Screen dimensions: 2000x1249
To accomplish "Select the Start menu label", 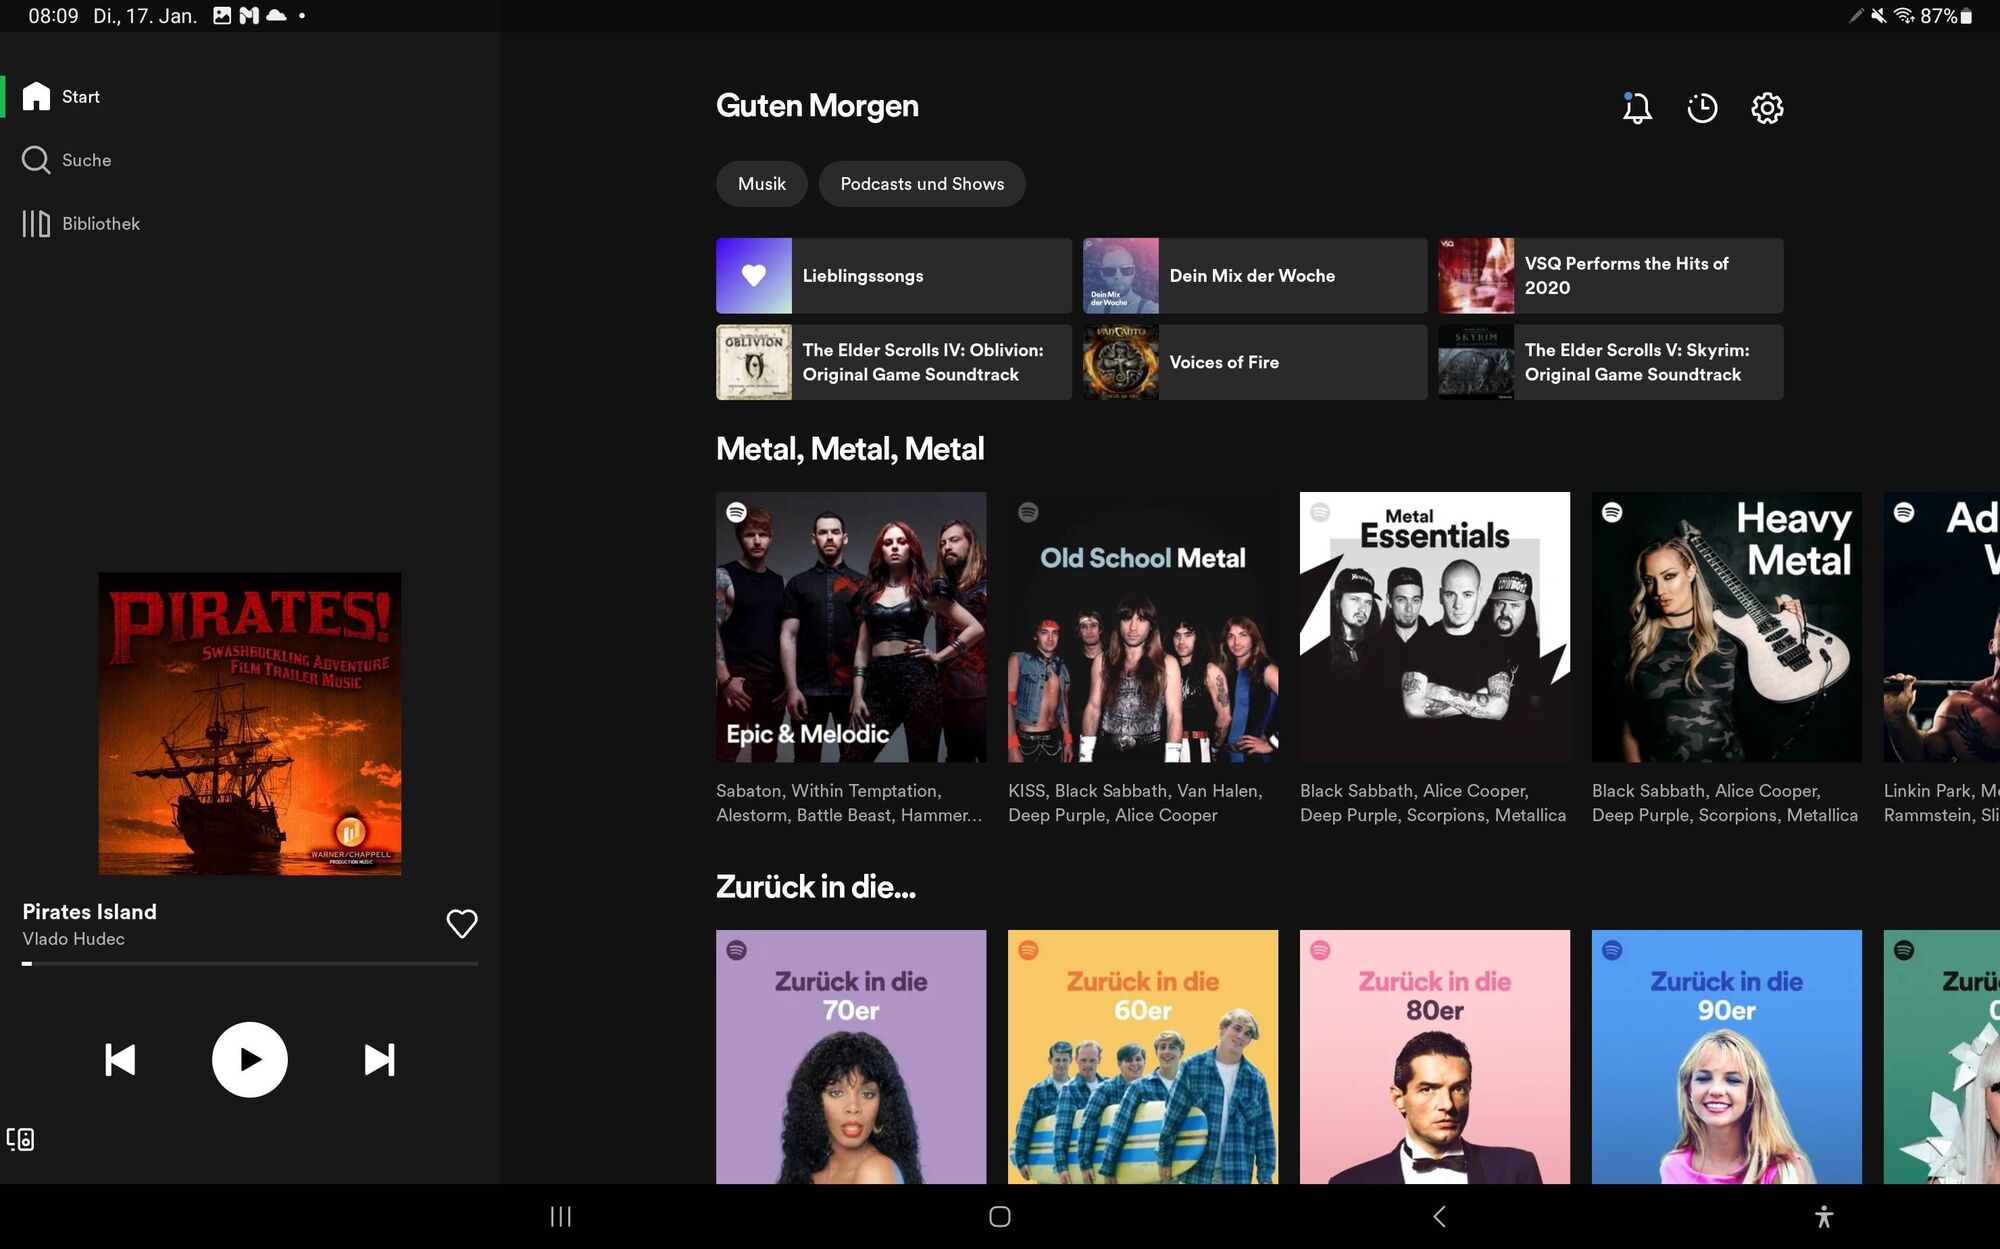I will click(81, 97).
